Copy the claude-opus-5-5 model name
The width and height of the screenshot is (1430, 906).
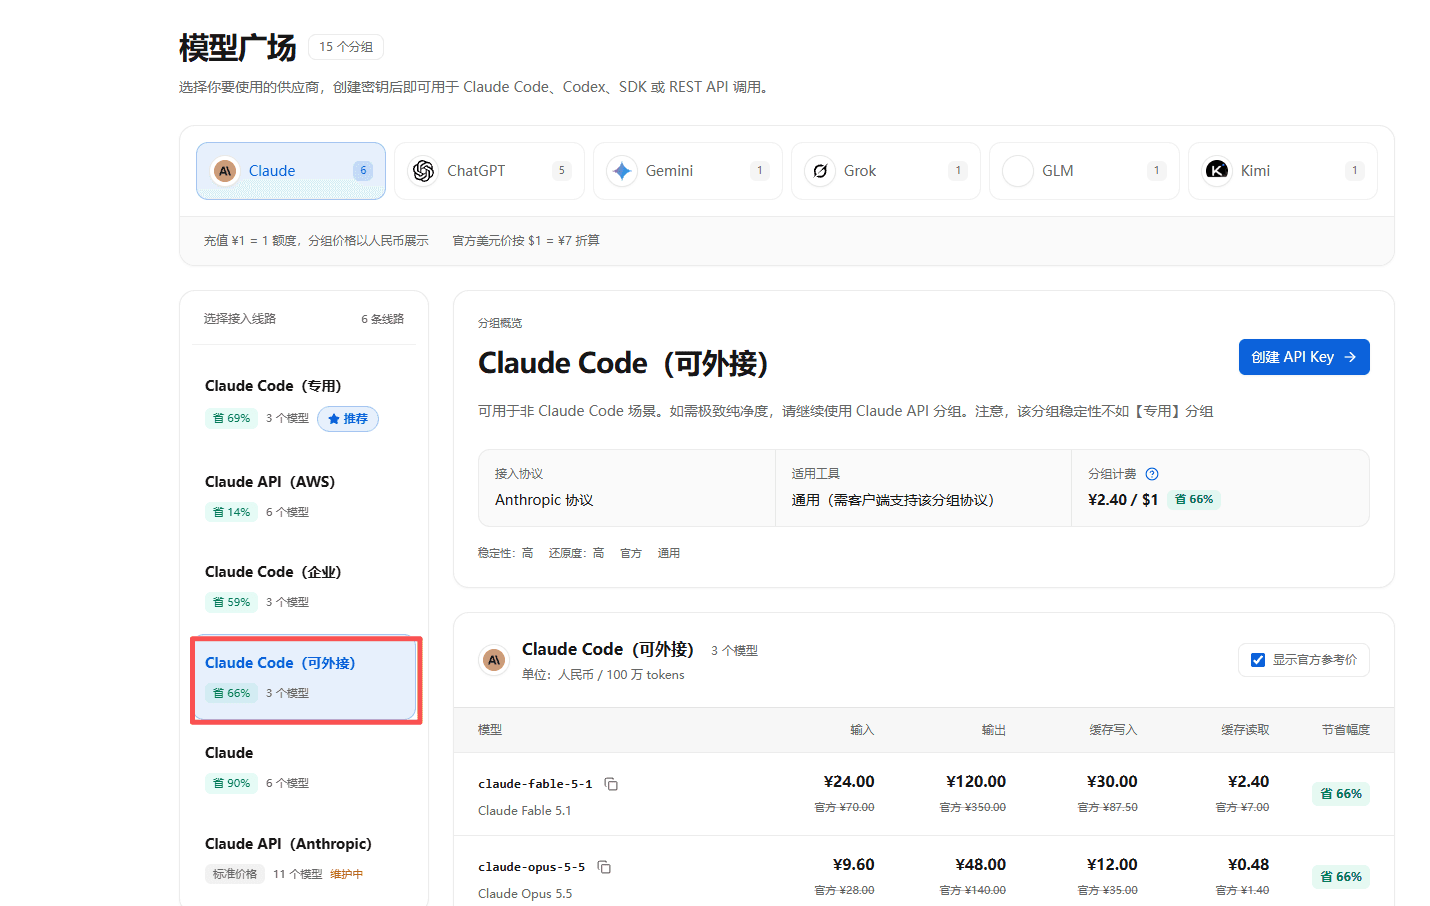tap(604, 867)
